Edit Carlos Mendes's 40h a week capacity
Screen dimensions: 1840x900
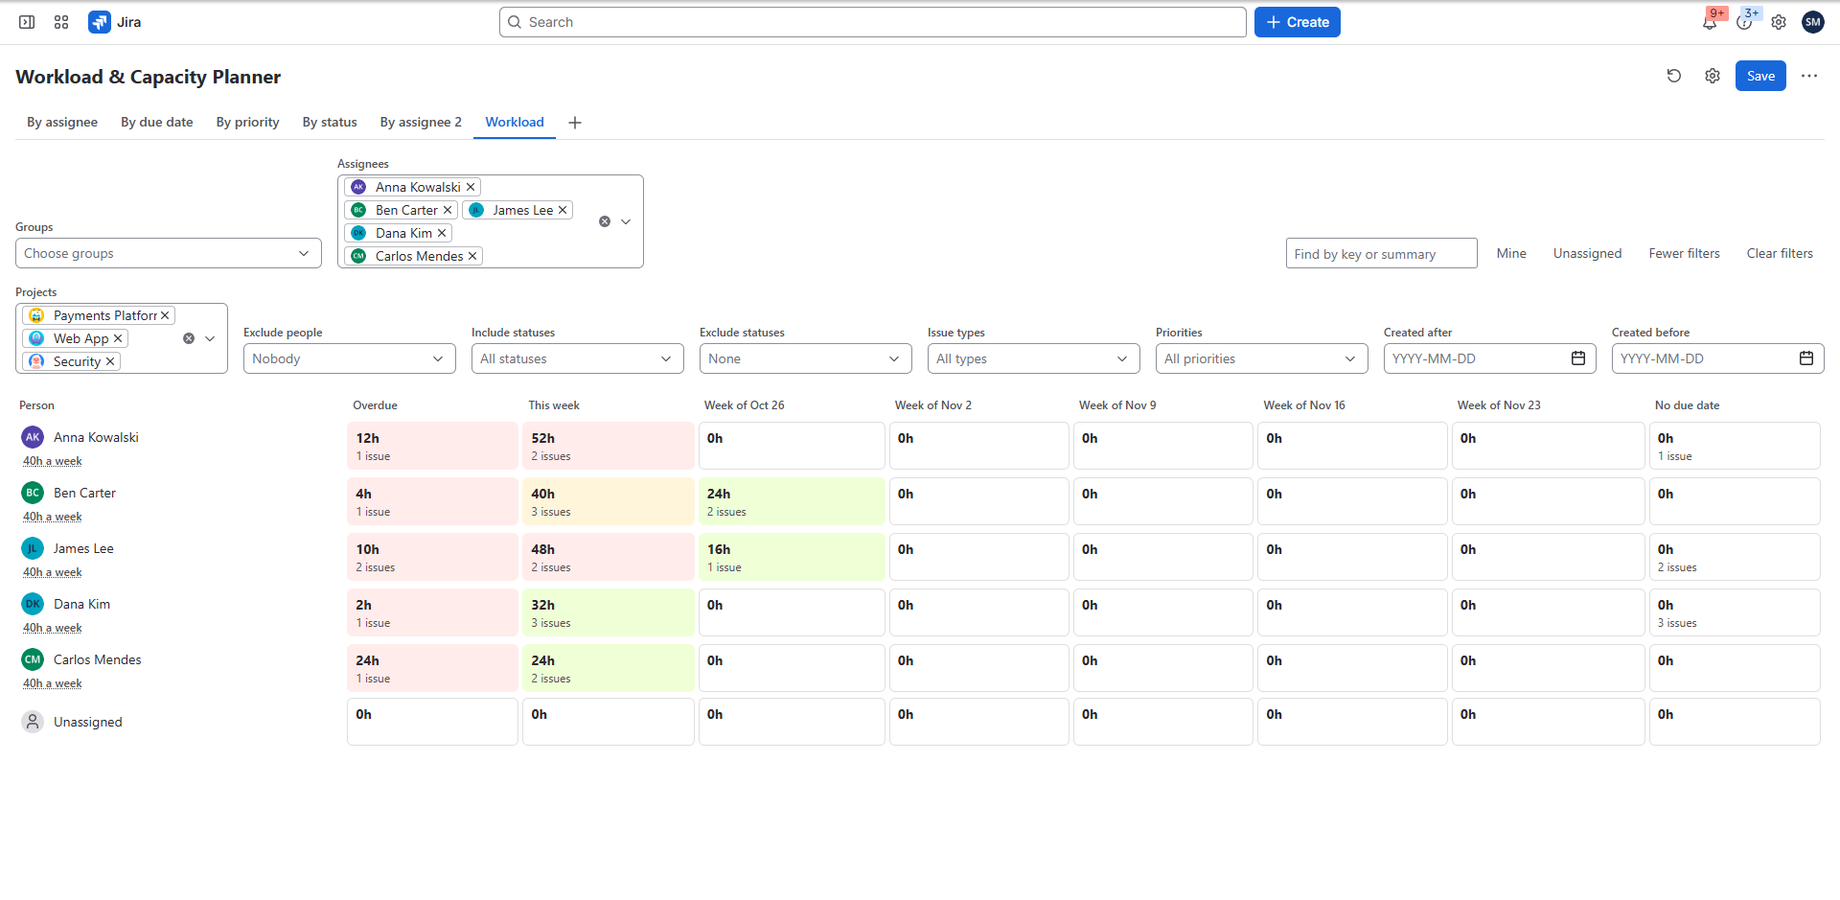pos(52,684)
